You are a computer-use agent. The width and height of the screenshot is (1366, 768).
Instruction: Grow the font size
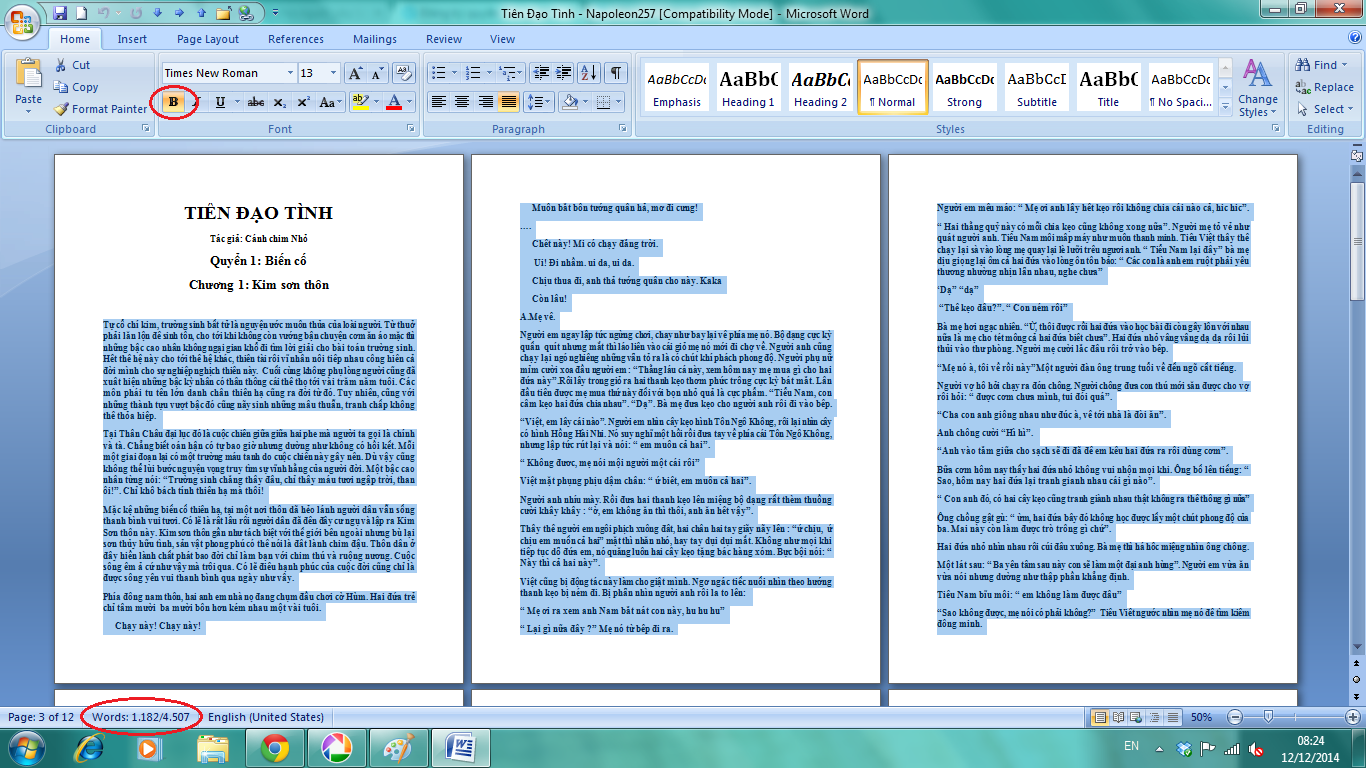[x=355, y=73]
